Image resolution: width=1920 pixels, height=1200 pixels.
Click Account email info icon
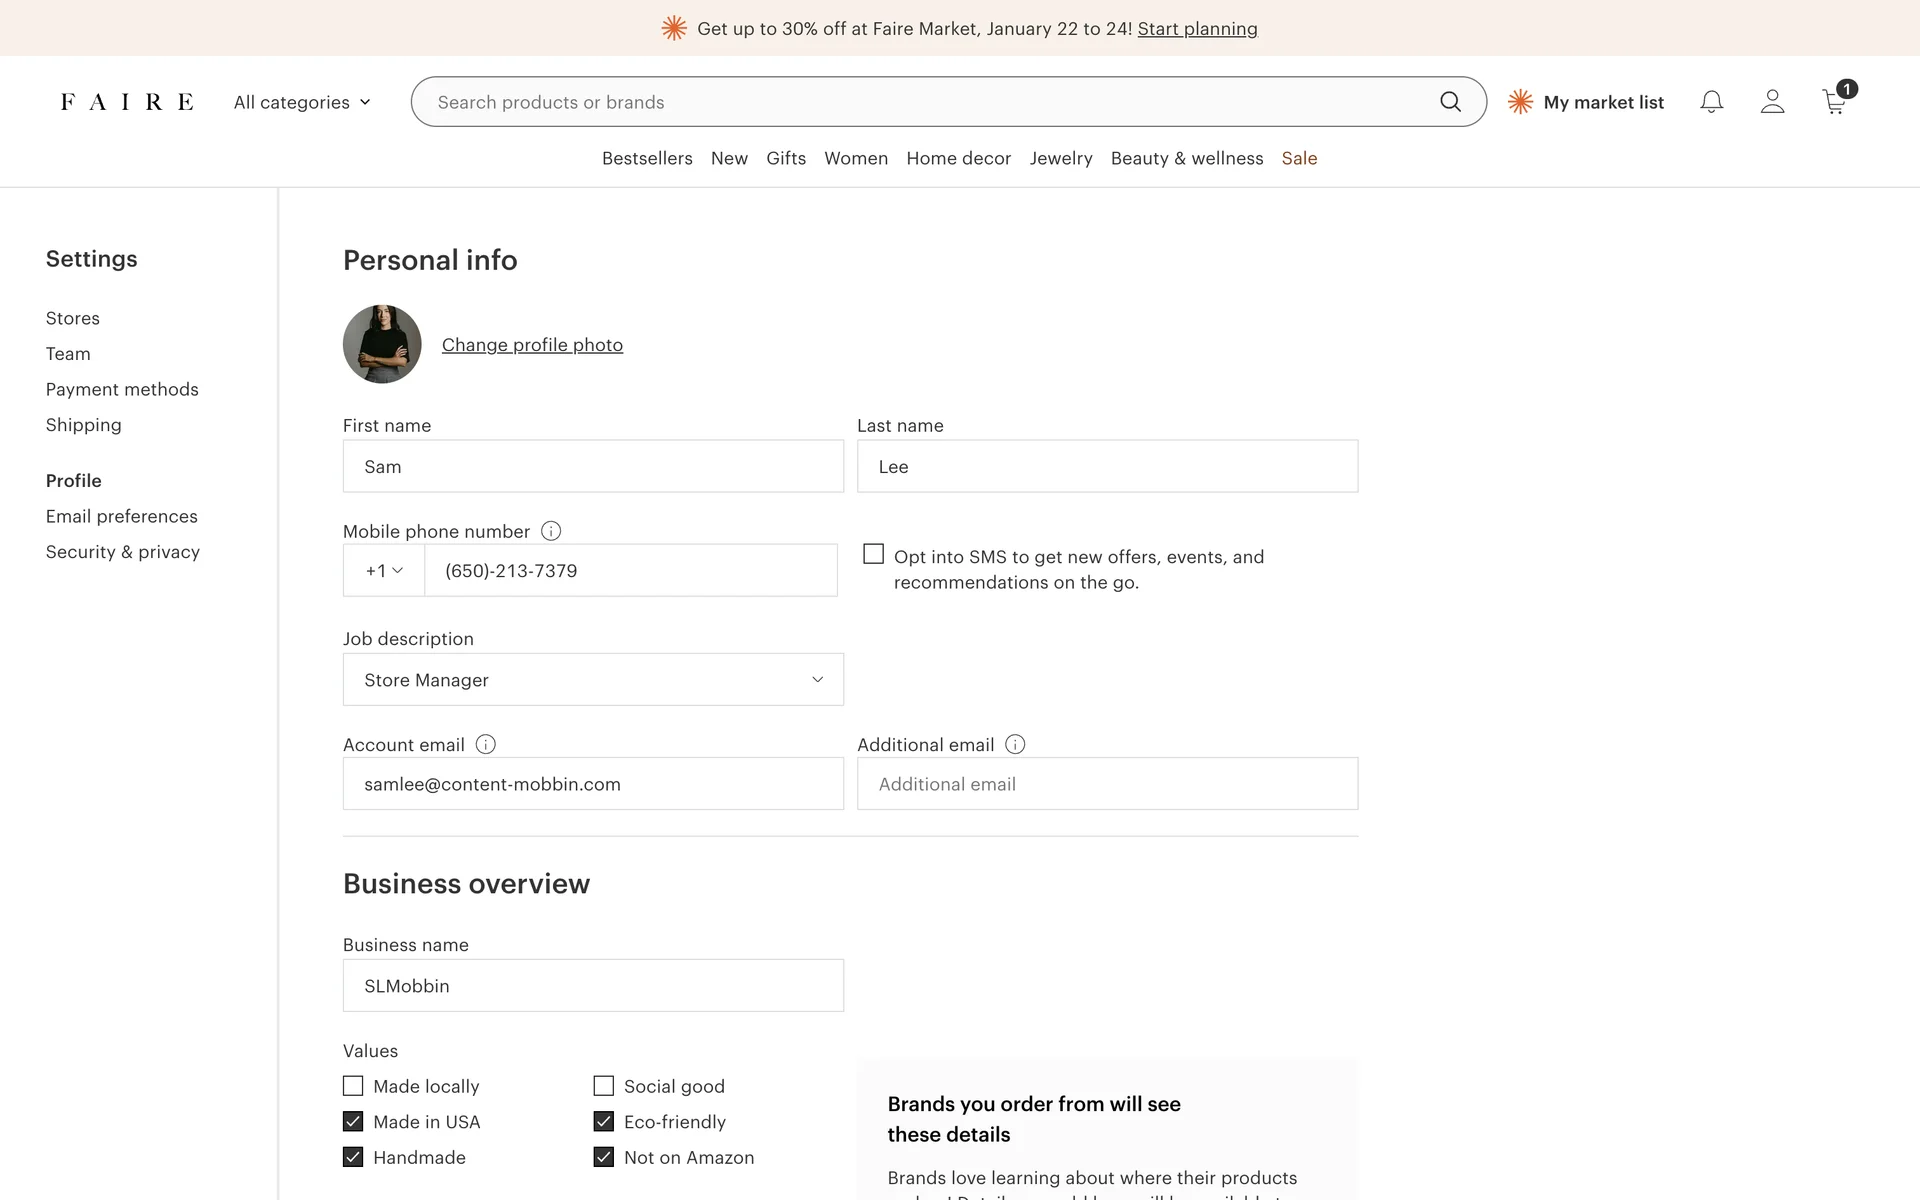[x=486, y=744]
